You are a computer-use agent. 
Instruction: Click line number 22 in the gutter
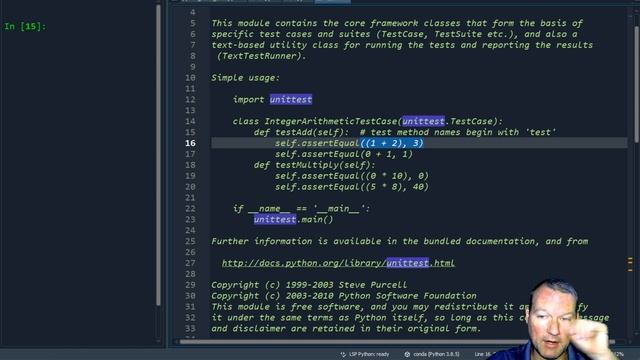tap(190, 209)
